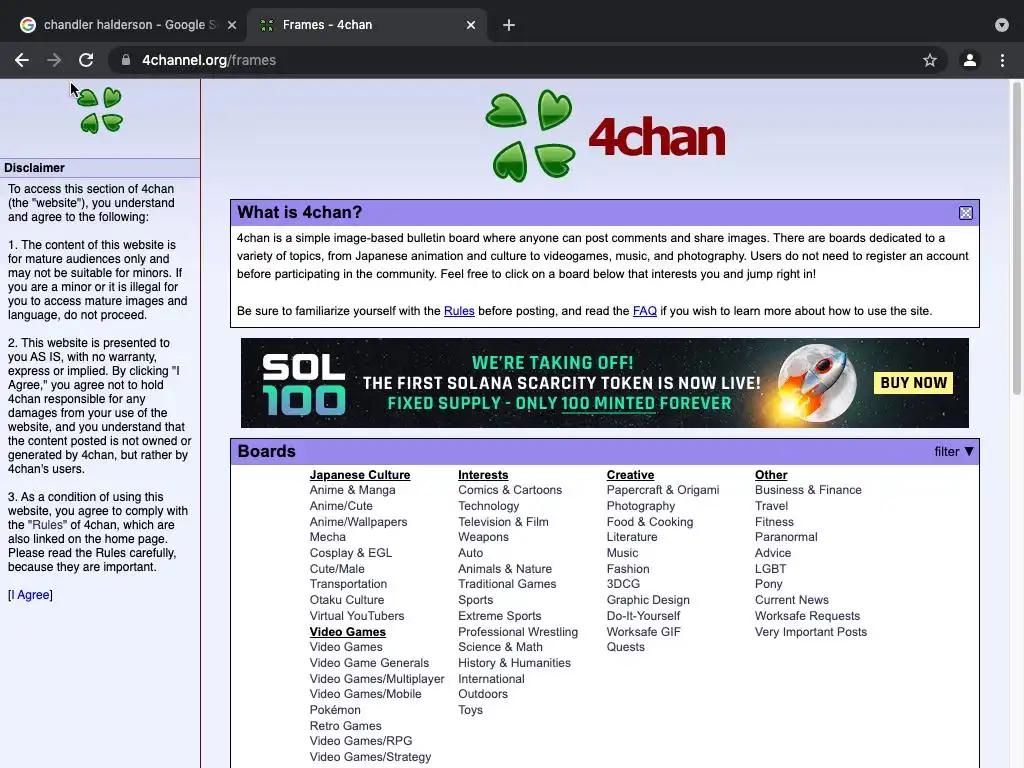Open the Graphic Design board
This screenshot has width=1024, height=768.
point(648,600)
